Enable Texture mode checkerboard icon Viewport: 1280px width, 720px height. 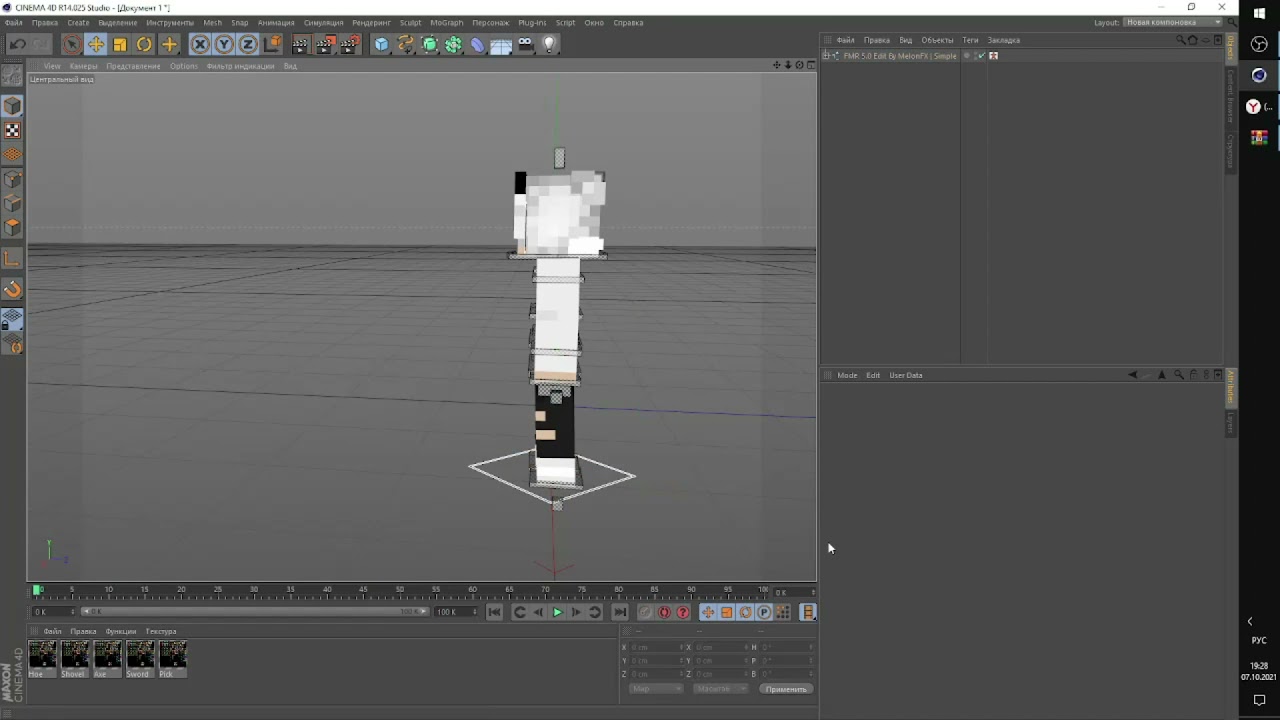pos(12,130)
